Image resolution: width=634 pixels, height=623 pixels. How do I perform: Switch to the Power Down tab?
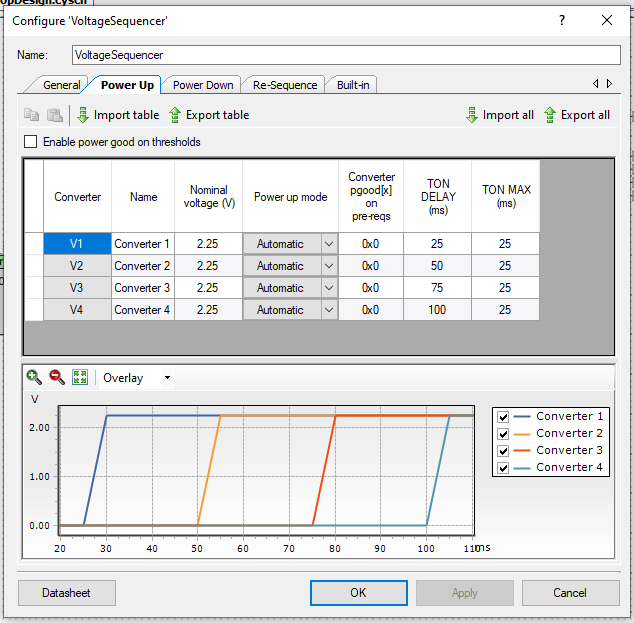pyautogui.click(x=203, y=85)
